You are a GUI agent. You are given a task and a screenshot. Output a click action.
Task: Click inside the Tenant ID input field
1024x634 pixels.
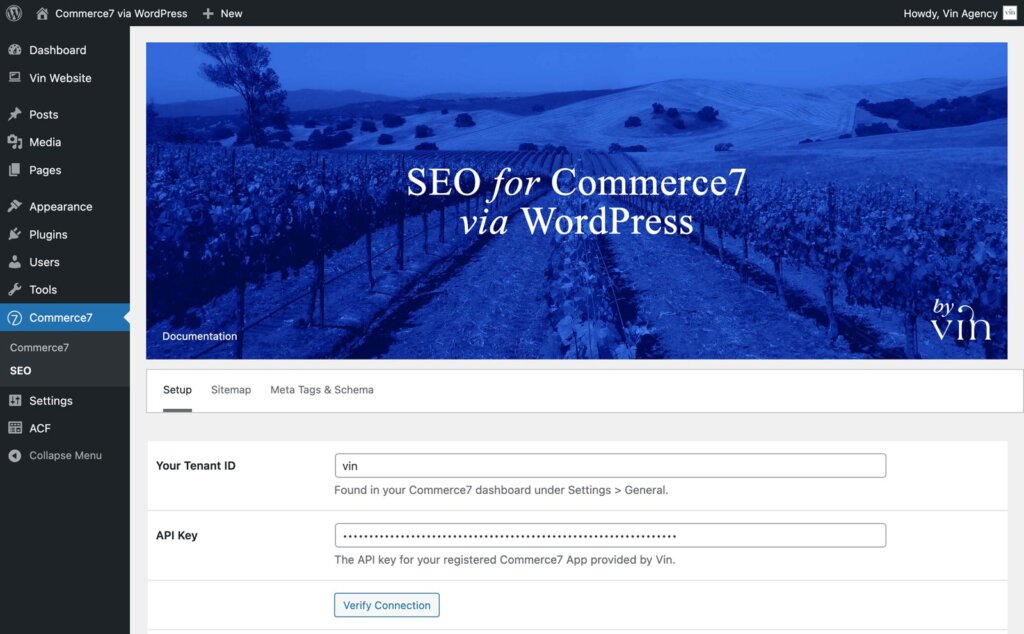click(x=610, y=465)
